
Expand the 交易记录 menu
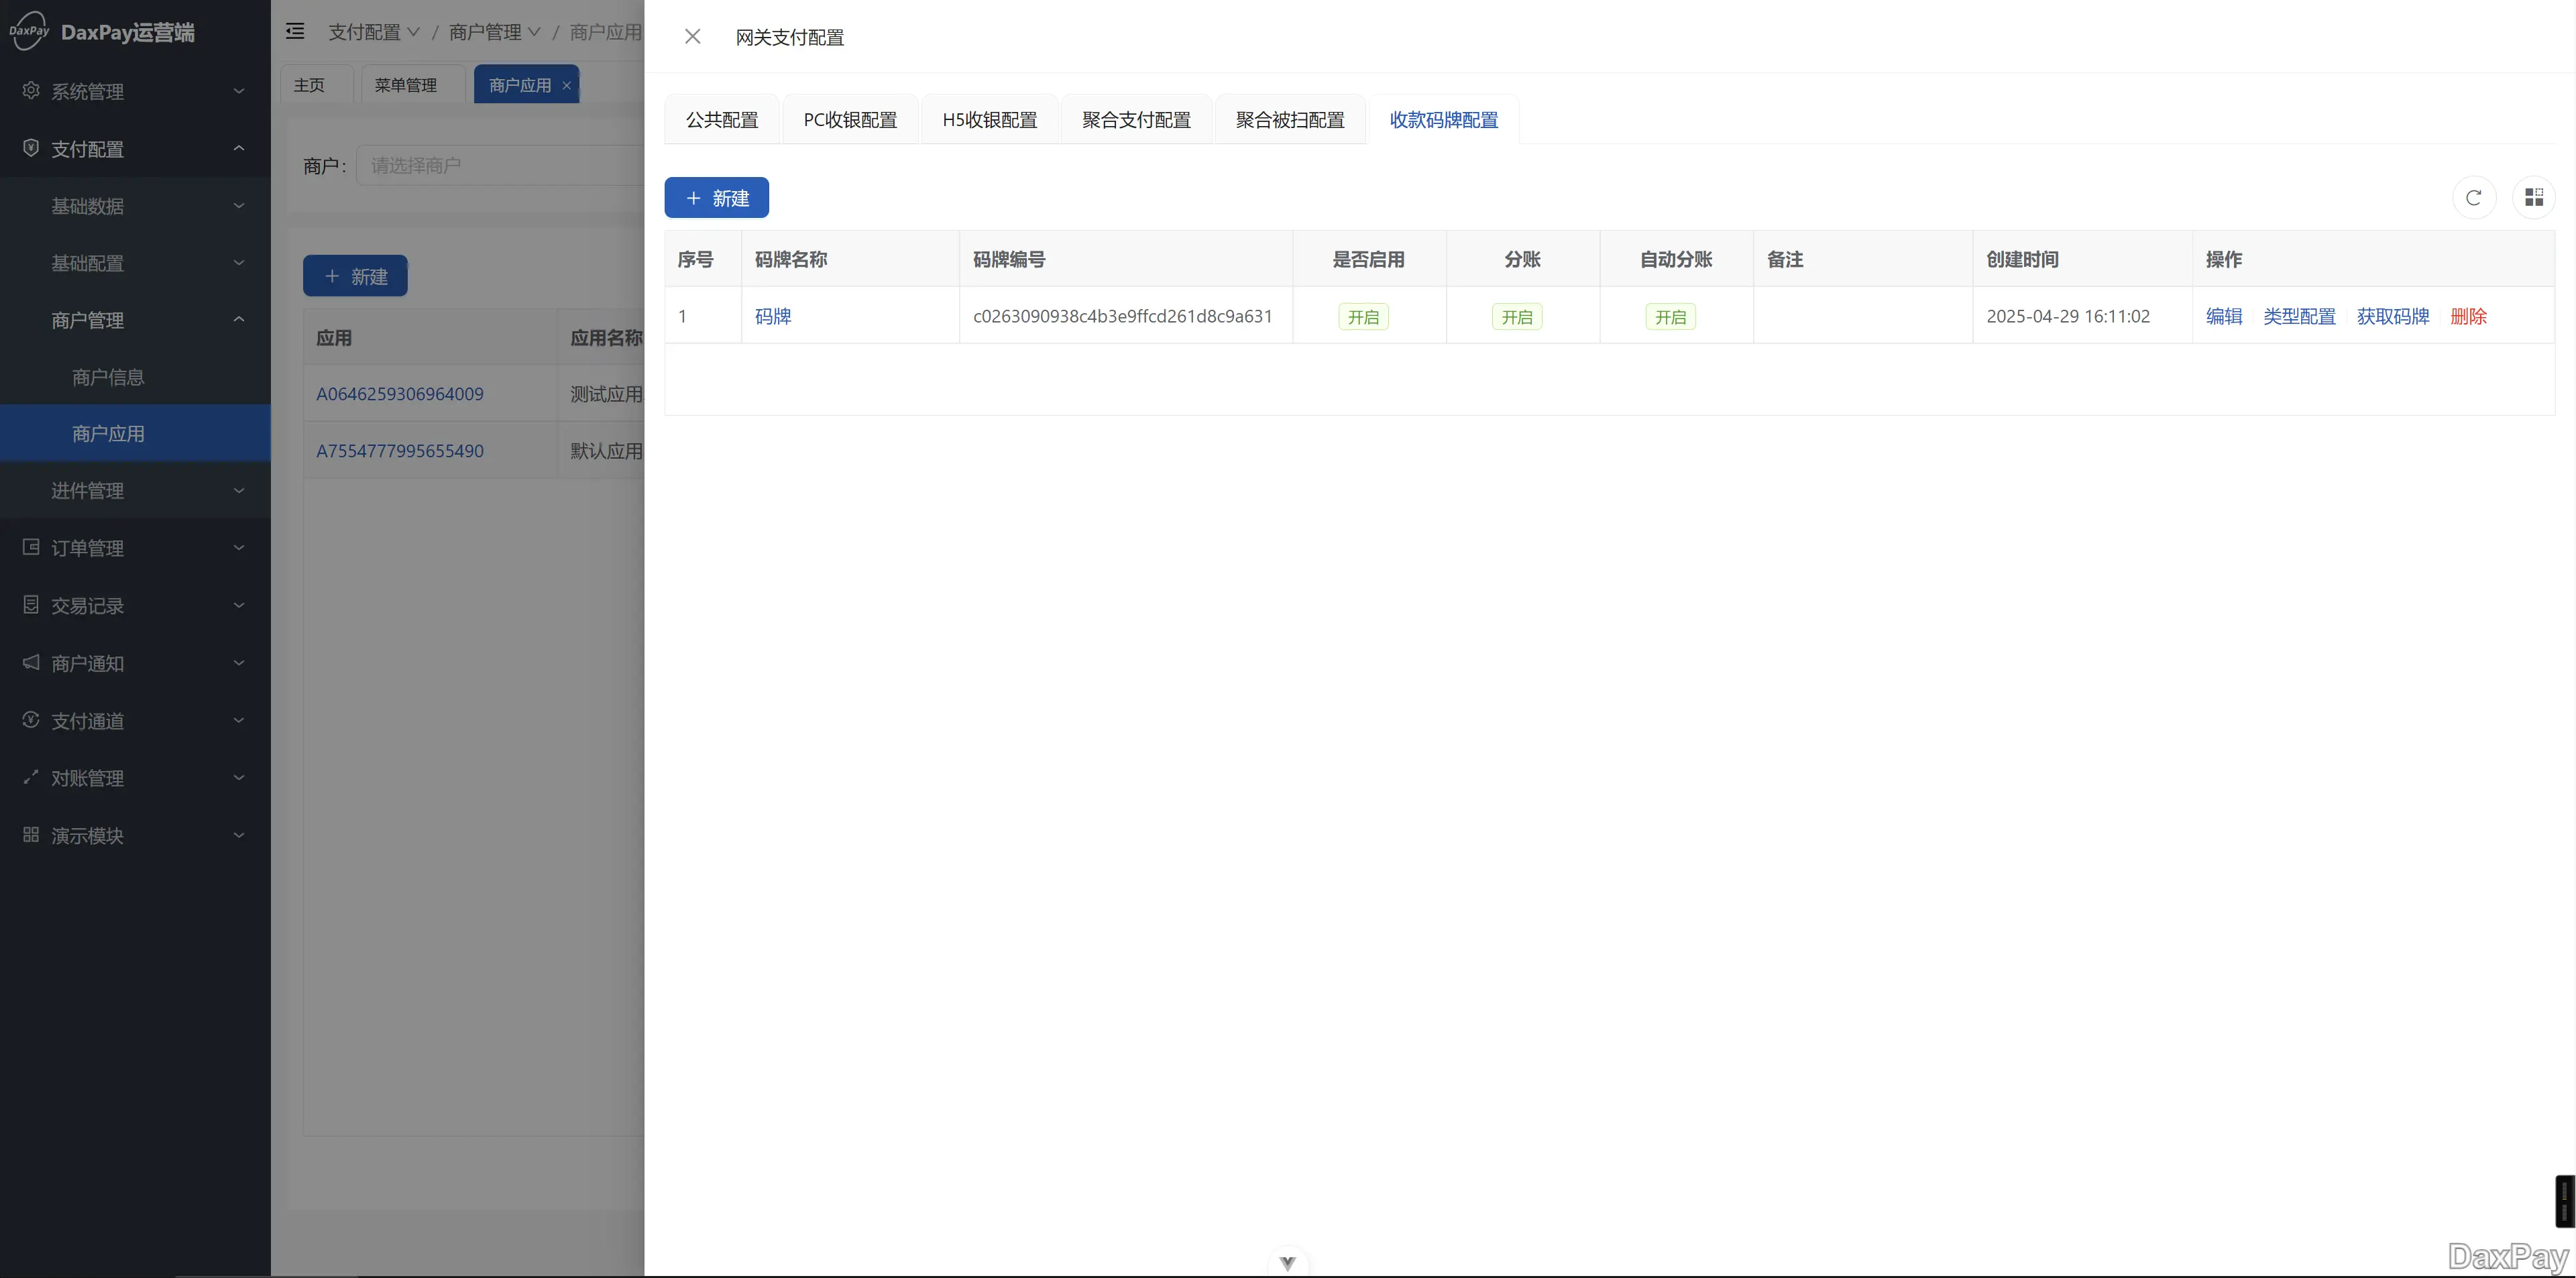pos(239,605)
